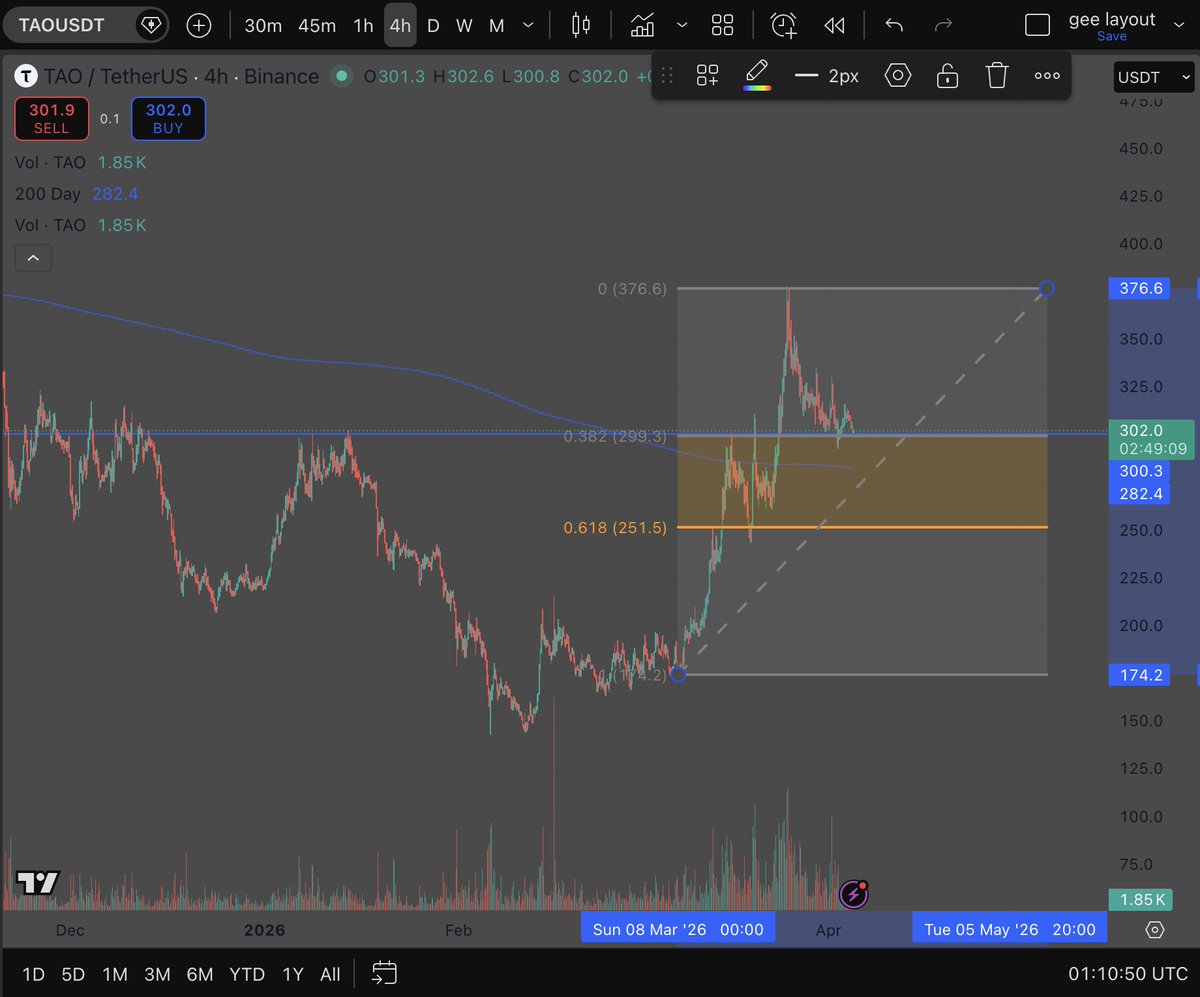Open the line color pencil tool
This screenshot has width=1200, height=997.
pos(757,75)
